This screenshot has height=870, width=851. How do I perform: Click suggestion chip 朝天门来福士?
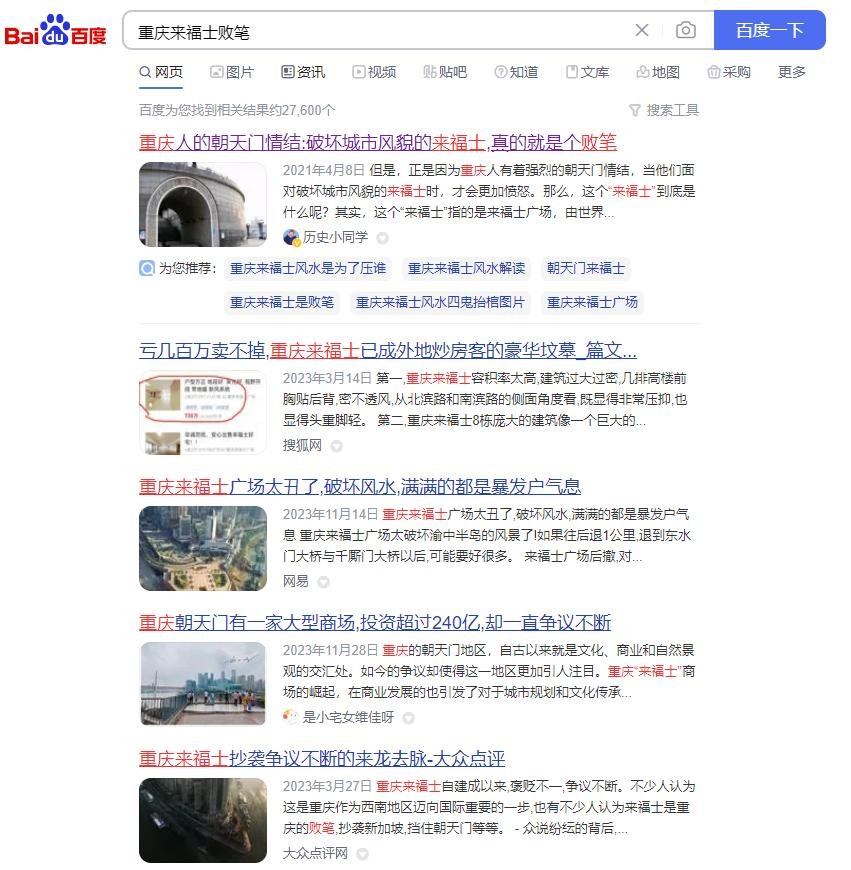click(585, 268)
